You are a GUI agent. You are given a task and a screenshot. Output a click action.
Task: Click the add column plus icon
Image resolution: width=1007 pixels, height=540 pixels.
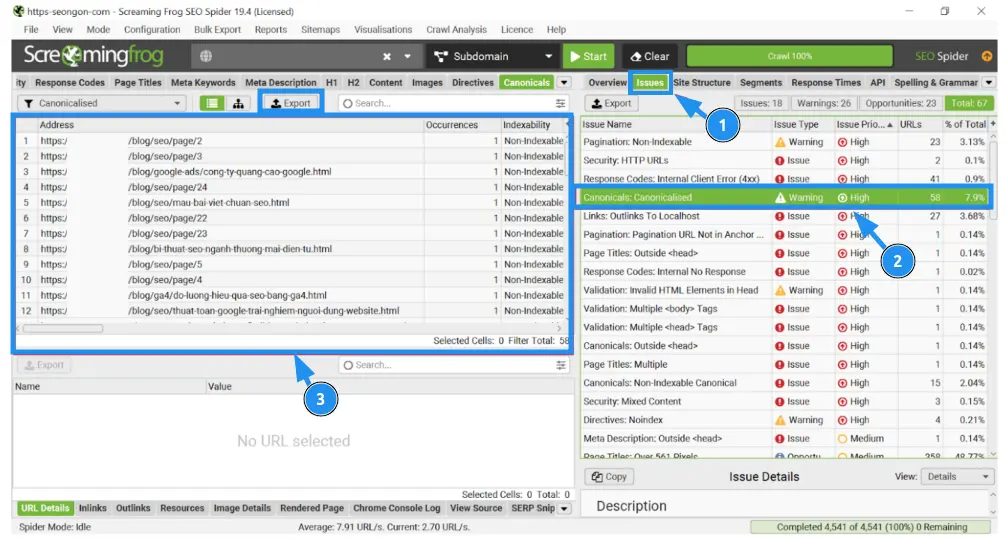(x=993, y=124)
